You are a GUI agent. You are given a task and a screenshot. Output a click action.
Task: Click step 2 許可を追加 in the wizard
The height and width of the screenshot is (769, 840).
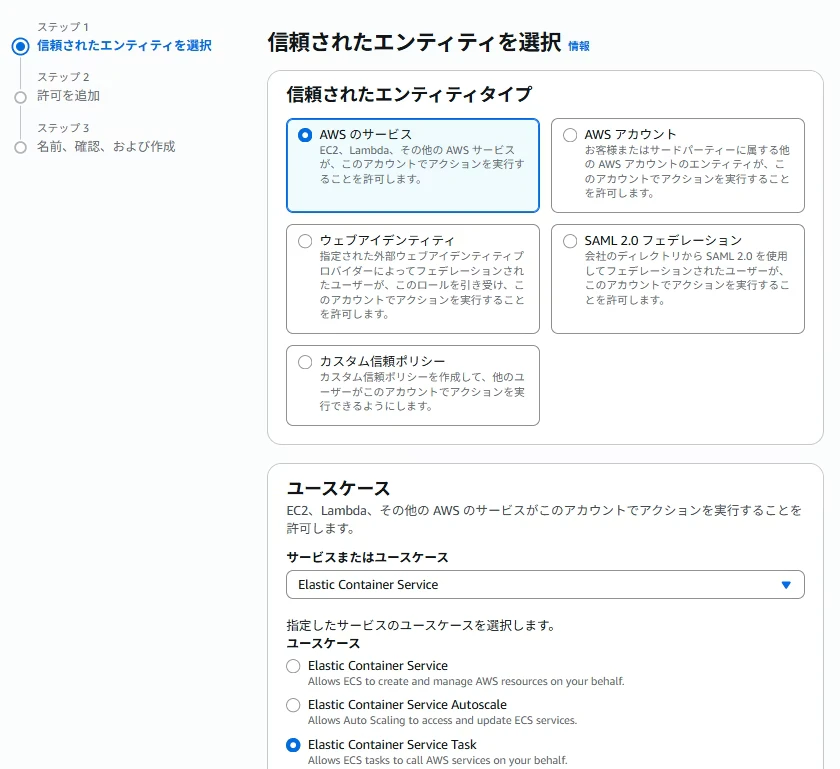(x=69, y=96)
